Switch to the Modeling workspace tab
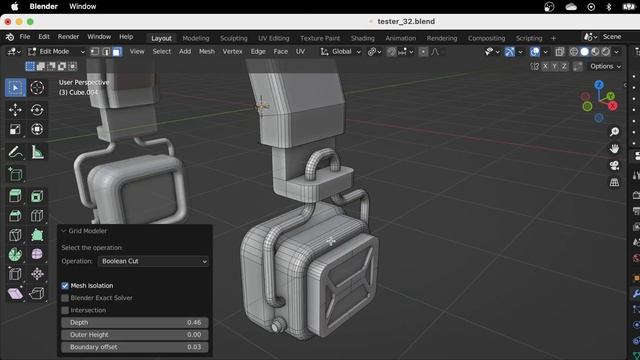Viewport: 640px width, 360px height. click(196, 38)
